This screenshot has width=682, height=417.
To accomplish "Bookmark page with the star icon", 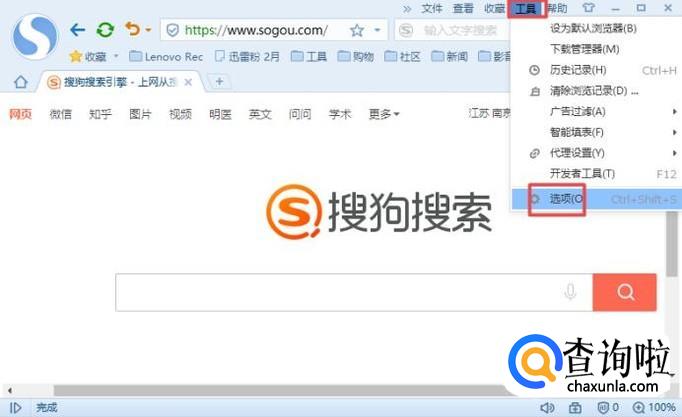I will 357,30.
